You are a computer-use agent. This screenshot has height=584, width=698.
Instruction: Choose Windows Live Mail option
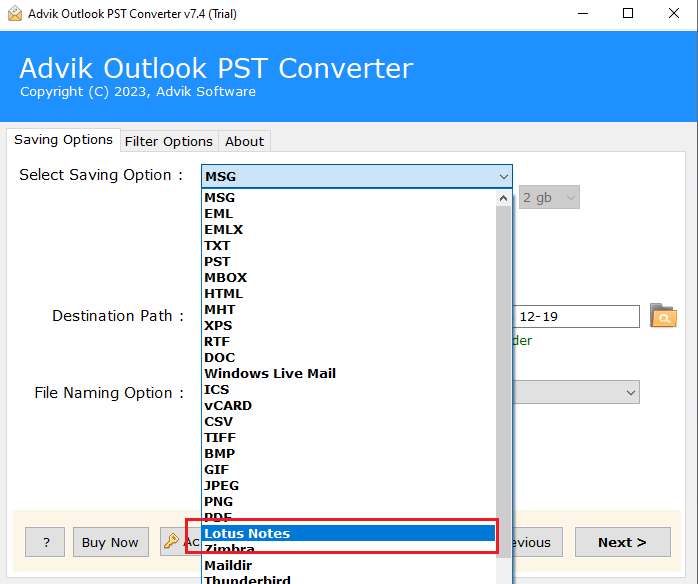[349, 374]
